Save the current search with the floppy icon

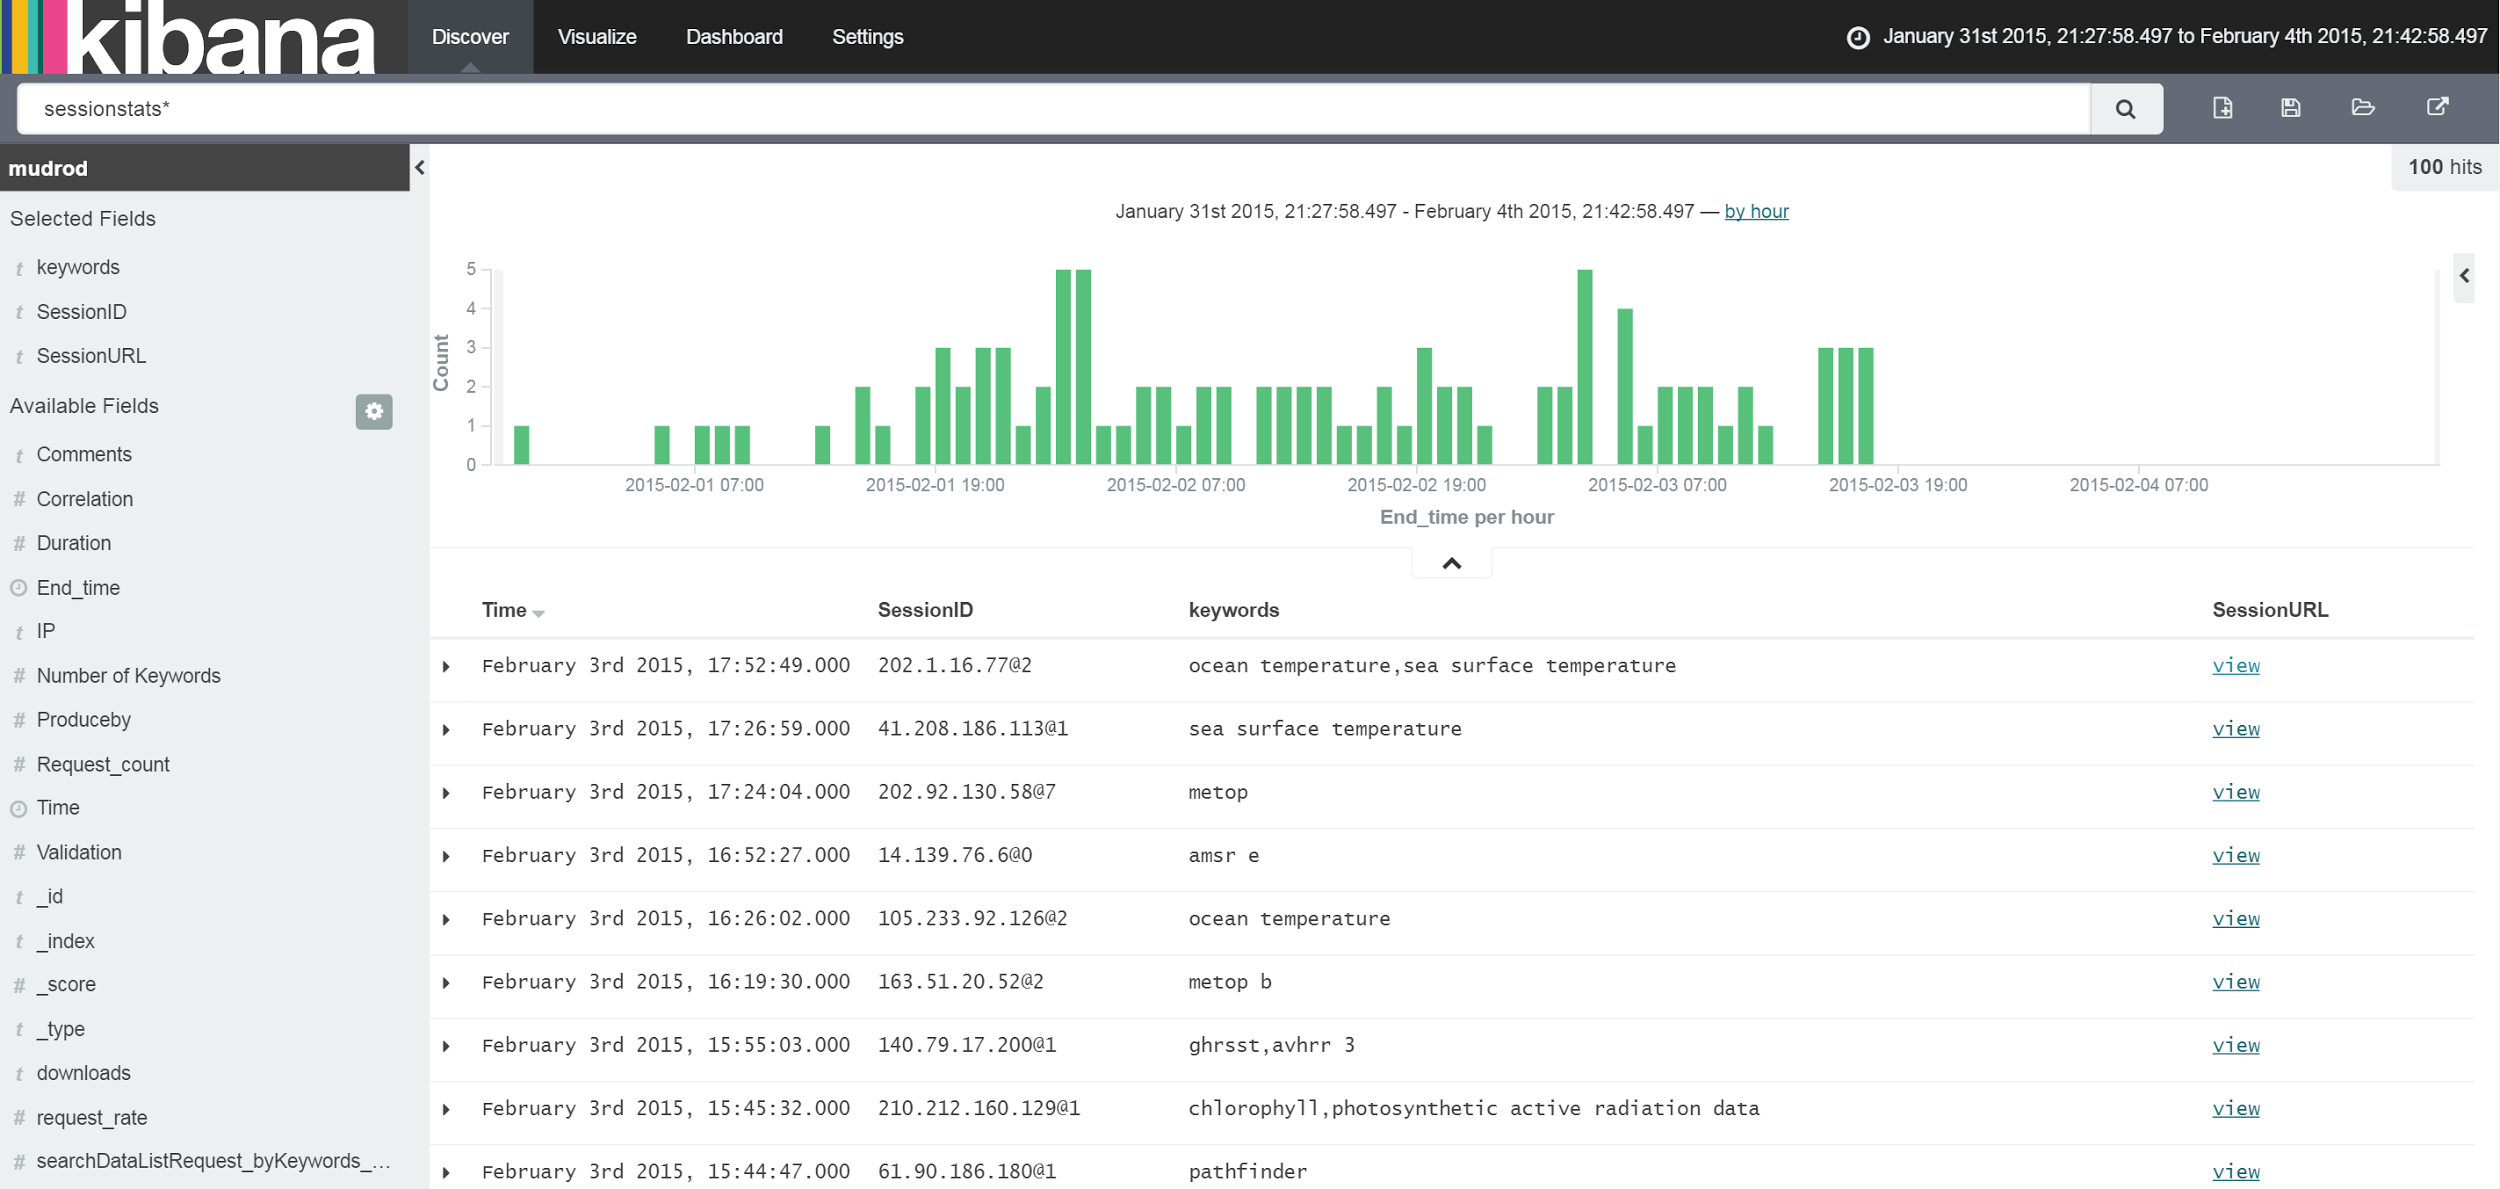coord(2291,108)
